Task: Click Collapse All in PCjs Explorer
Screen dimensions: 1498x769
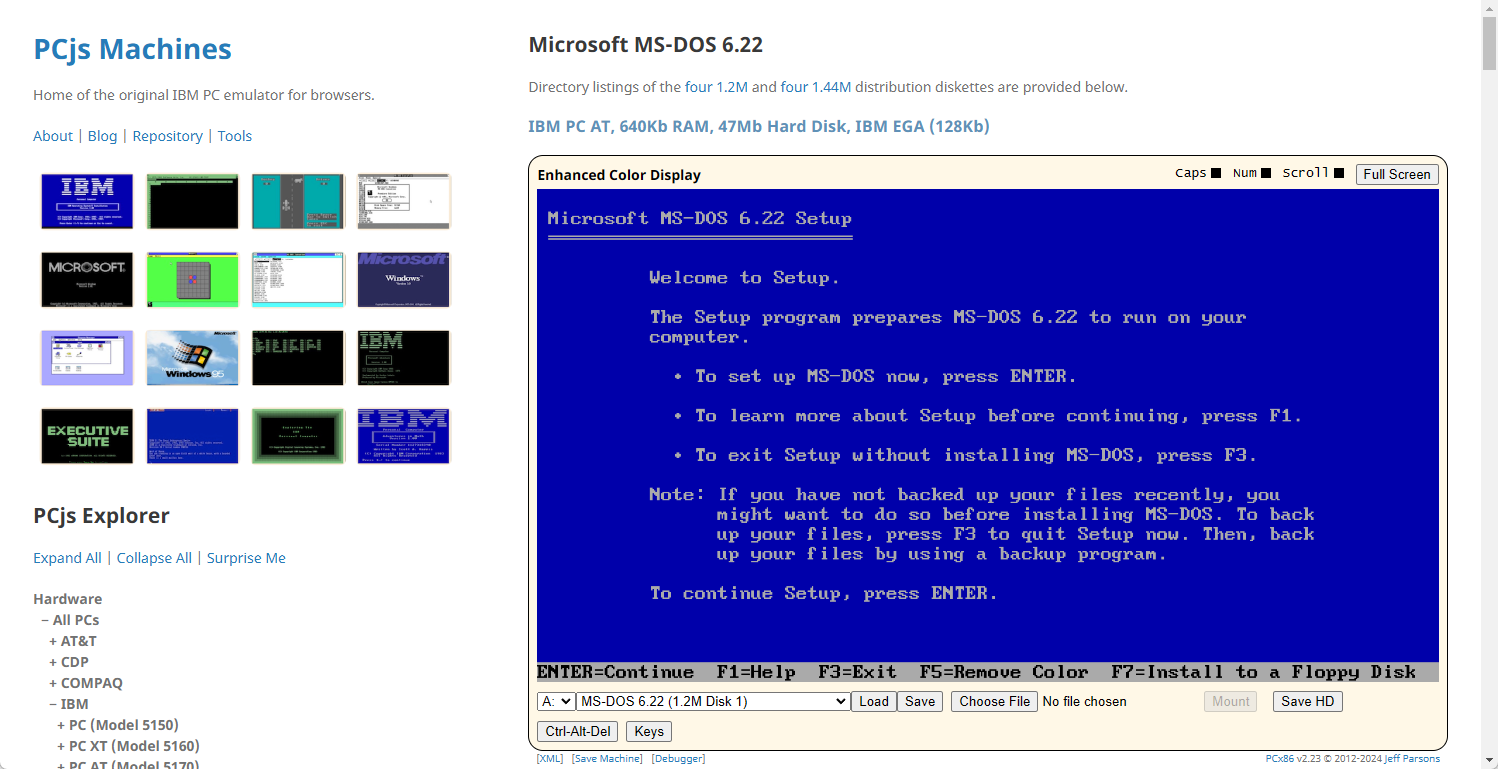Action: [x=154, y=558]
